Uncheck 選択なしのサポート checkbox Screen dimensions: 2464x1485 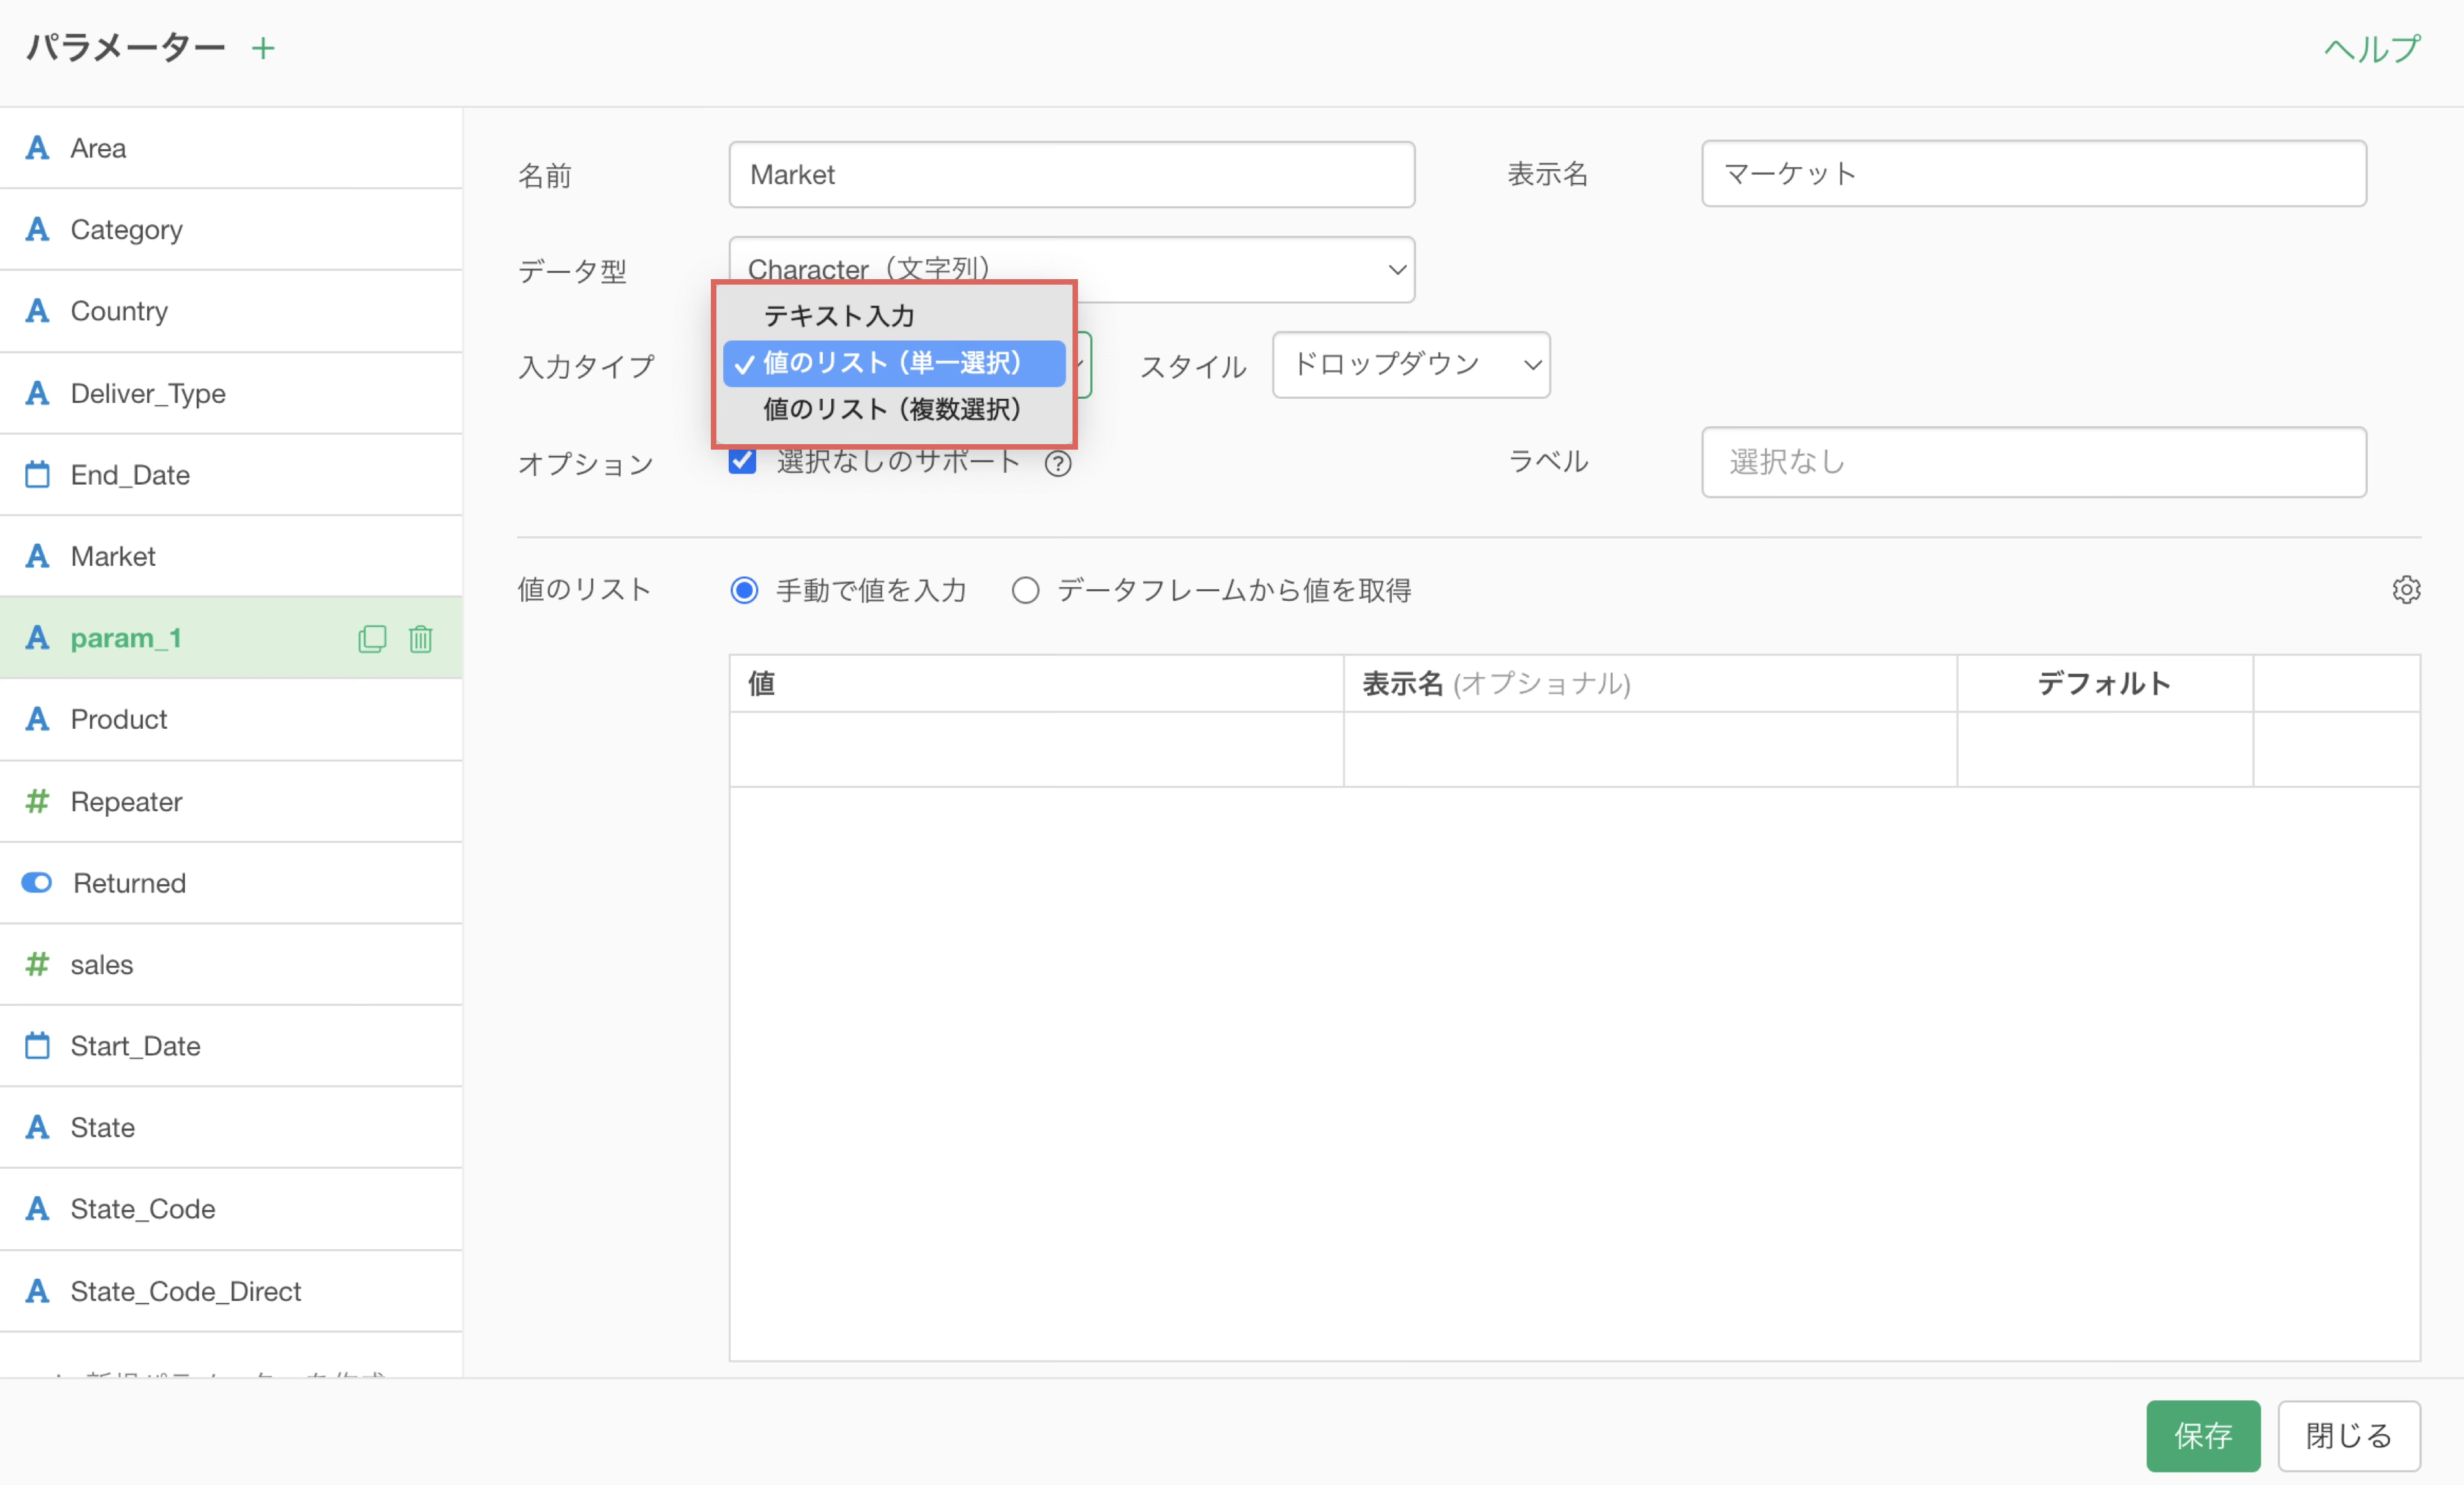click(743, 462)
